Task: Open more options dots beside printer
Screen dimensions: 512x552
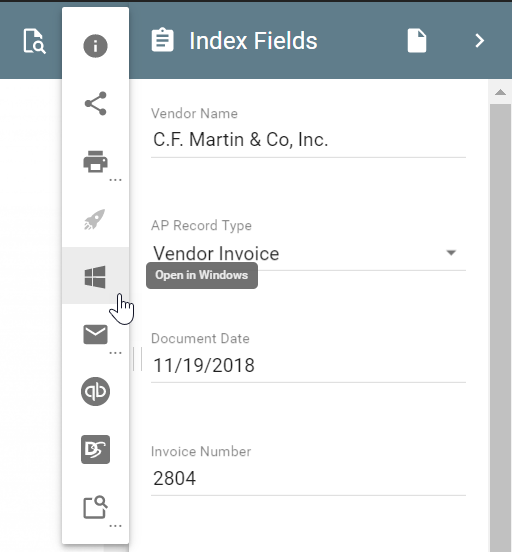Action: coord(115,180)
